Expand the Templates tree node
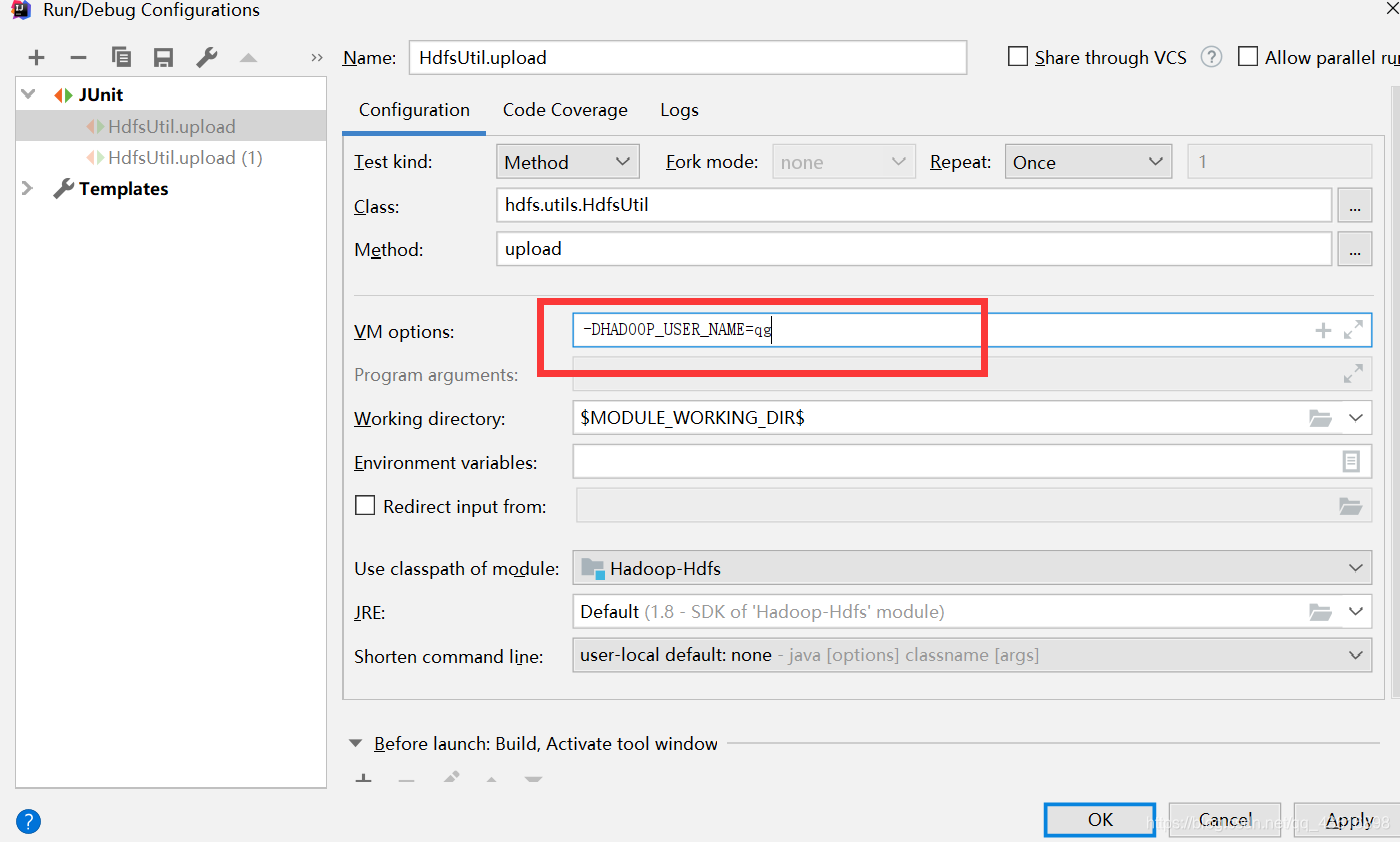 [x=28, y=188]
